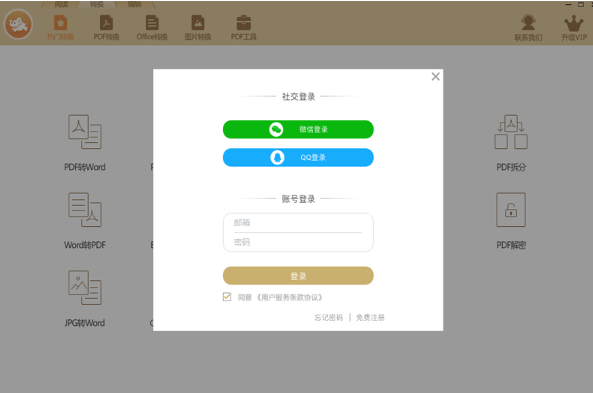
Task: Select the PDF解密 unlock icon
Action: pos(511,210)
